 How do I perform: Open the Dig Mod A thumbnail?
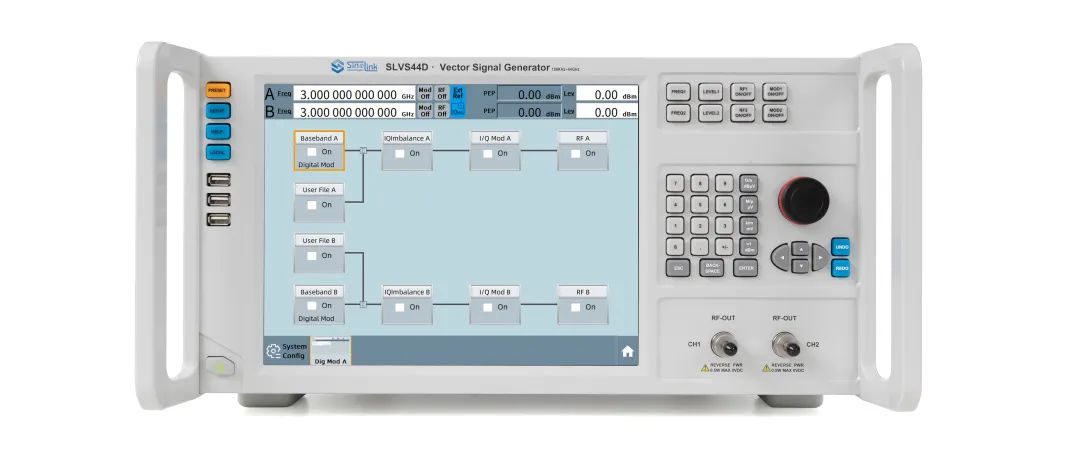pyautogui.click(x=331, y=351)
